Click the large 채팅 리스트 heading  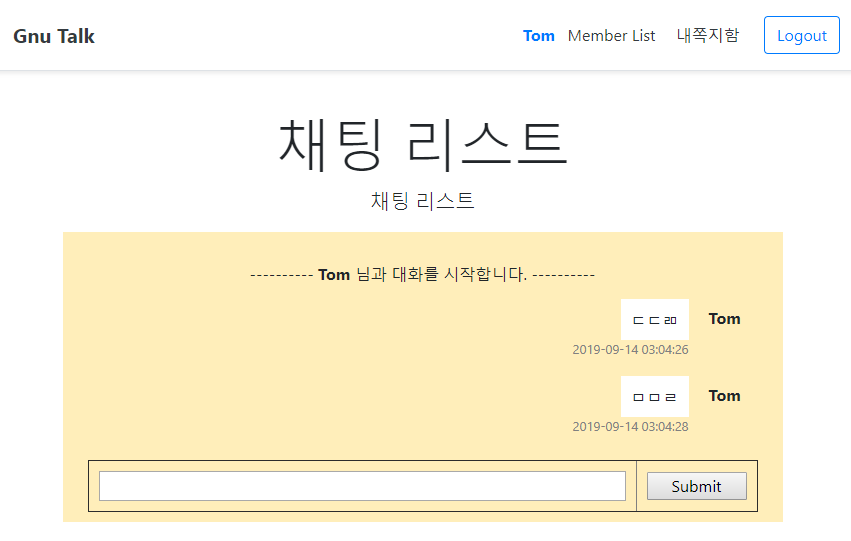coord(423,142)
